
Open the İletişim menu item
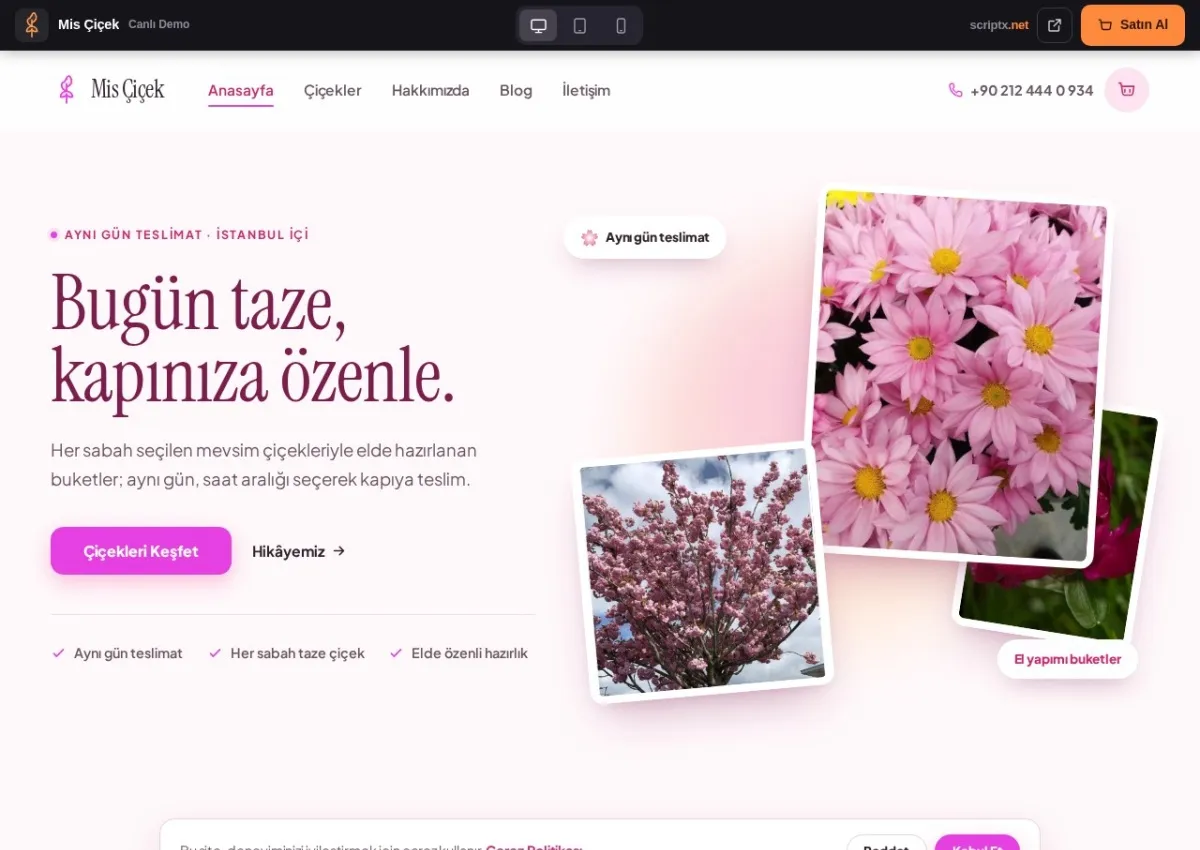pyautogui.click(x=586, y=91)
